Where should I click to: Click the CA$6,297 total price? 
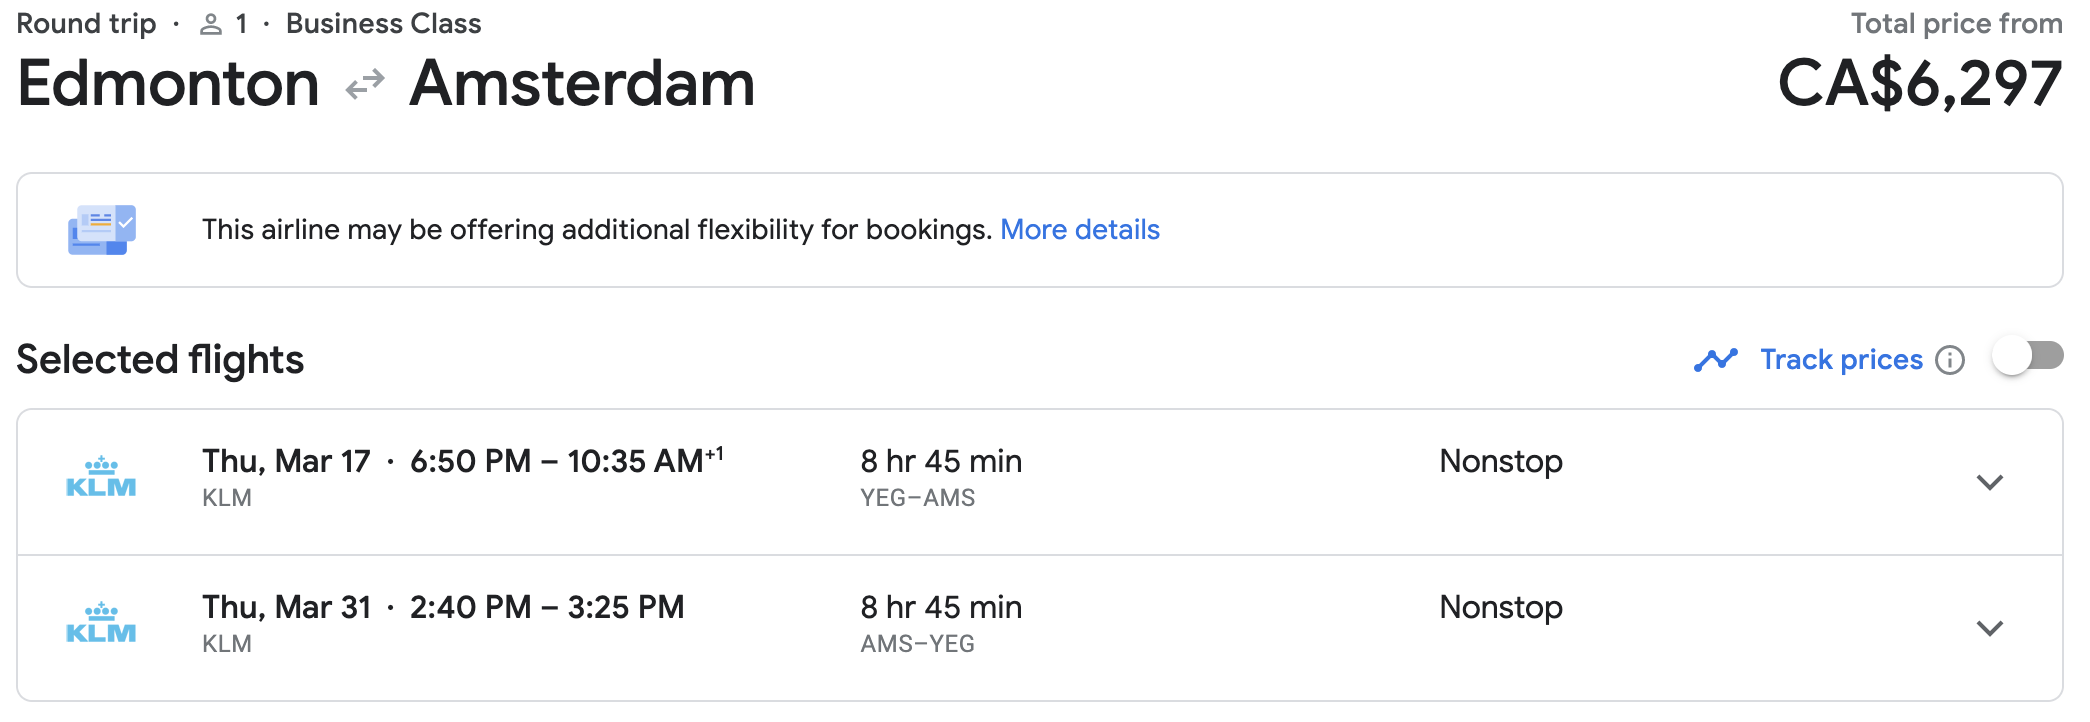[1919, 83]
